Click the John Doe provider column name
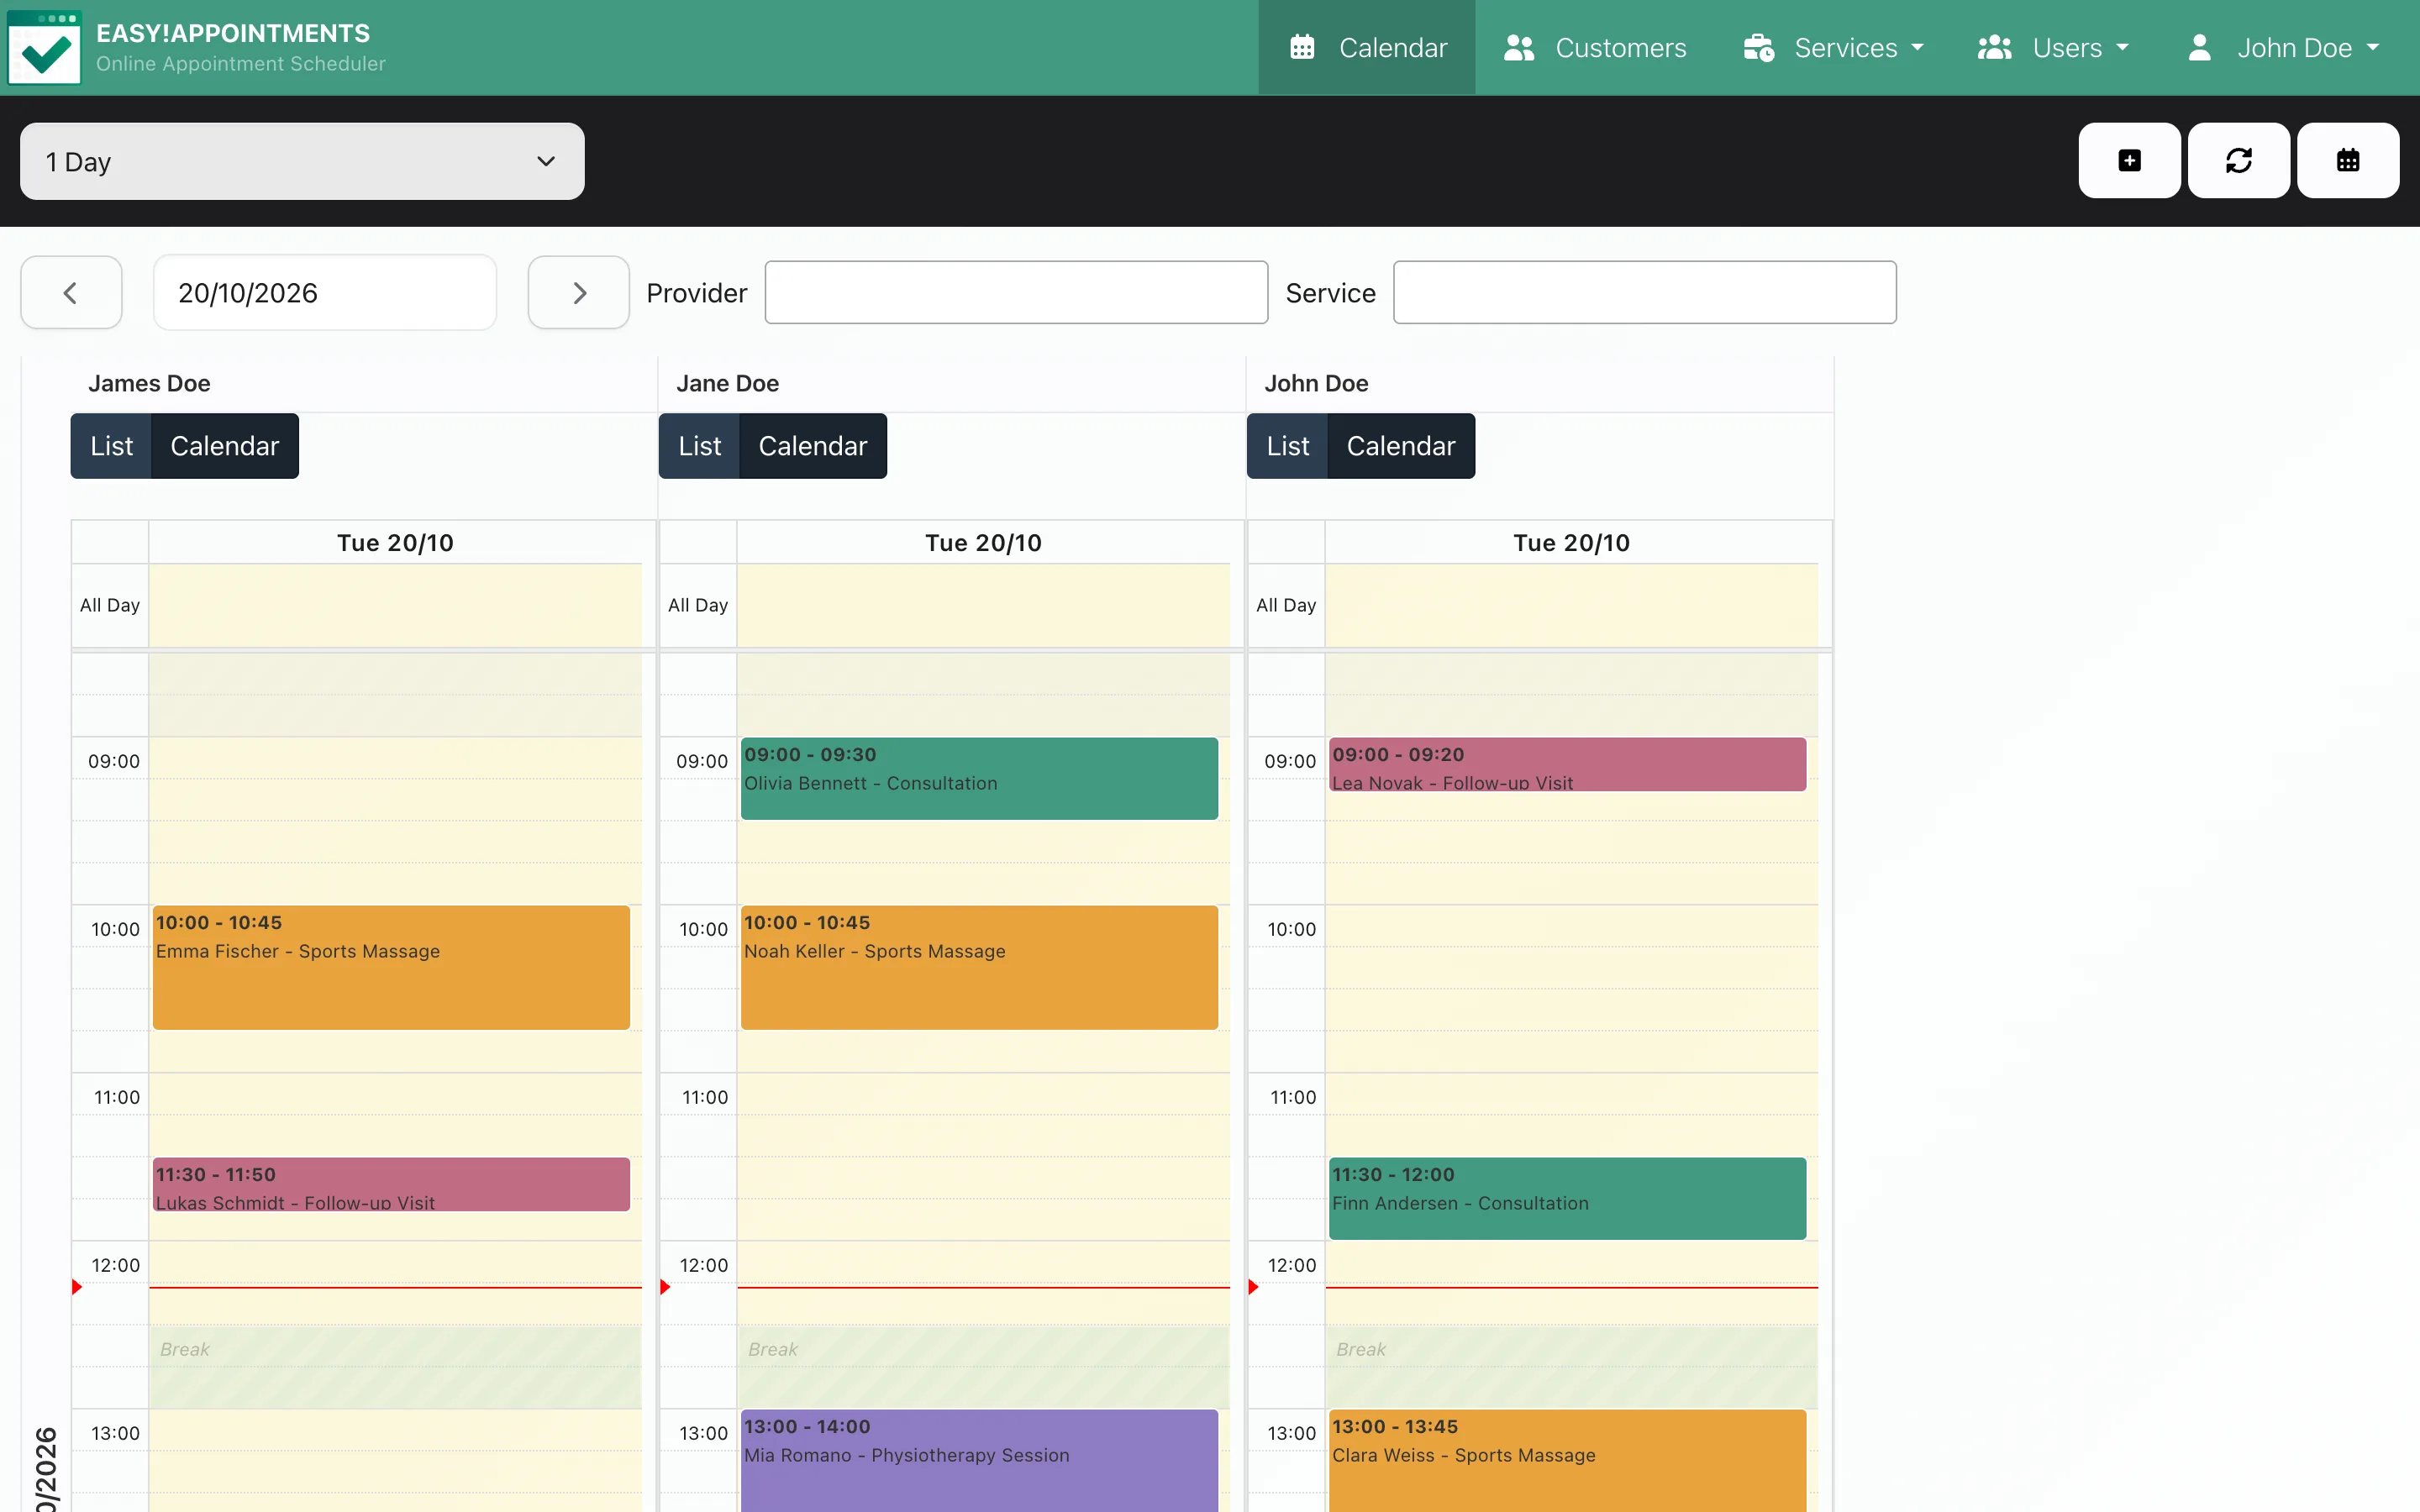2420x1512 pixels. 1316,383
